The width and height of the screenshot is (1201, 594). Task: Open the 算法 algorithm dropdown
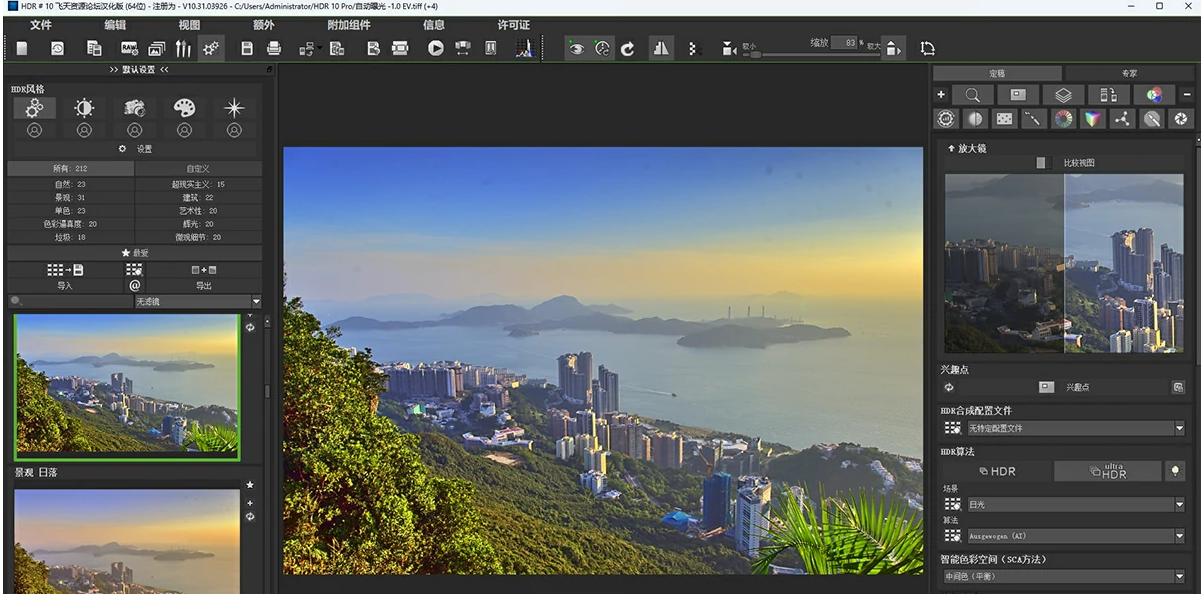[1075, 536]
